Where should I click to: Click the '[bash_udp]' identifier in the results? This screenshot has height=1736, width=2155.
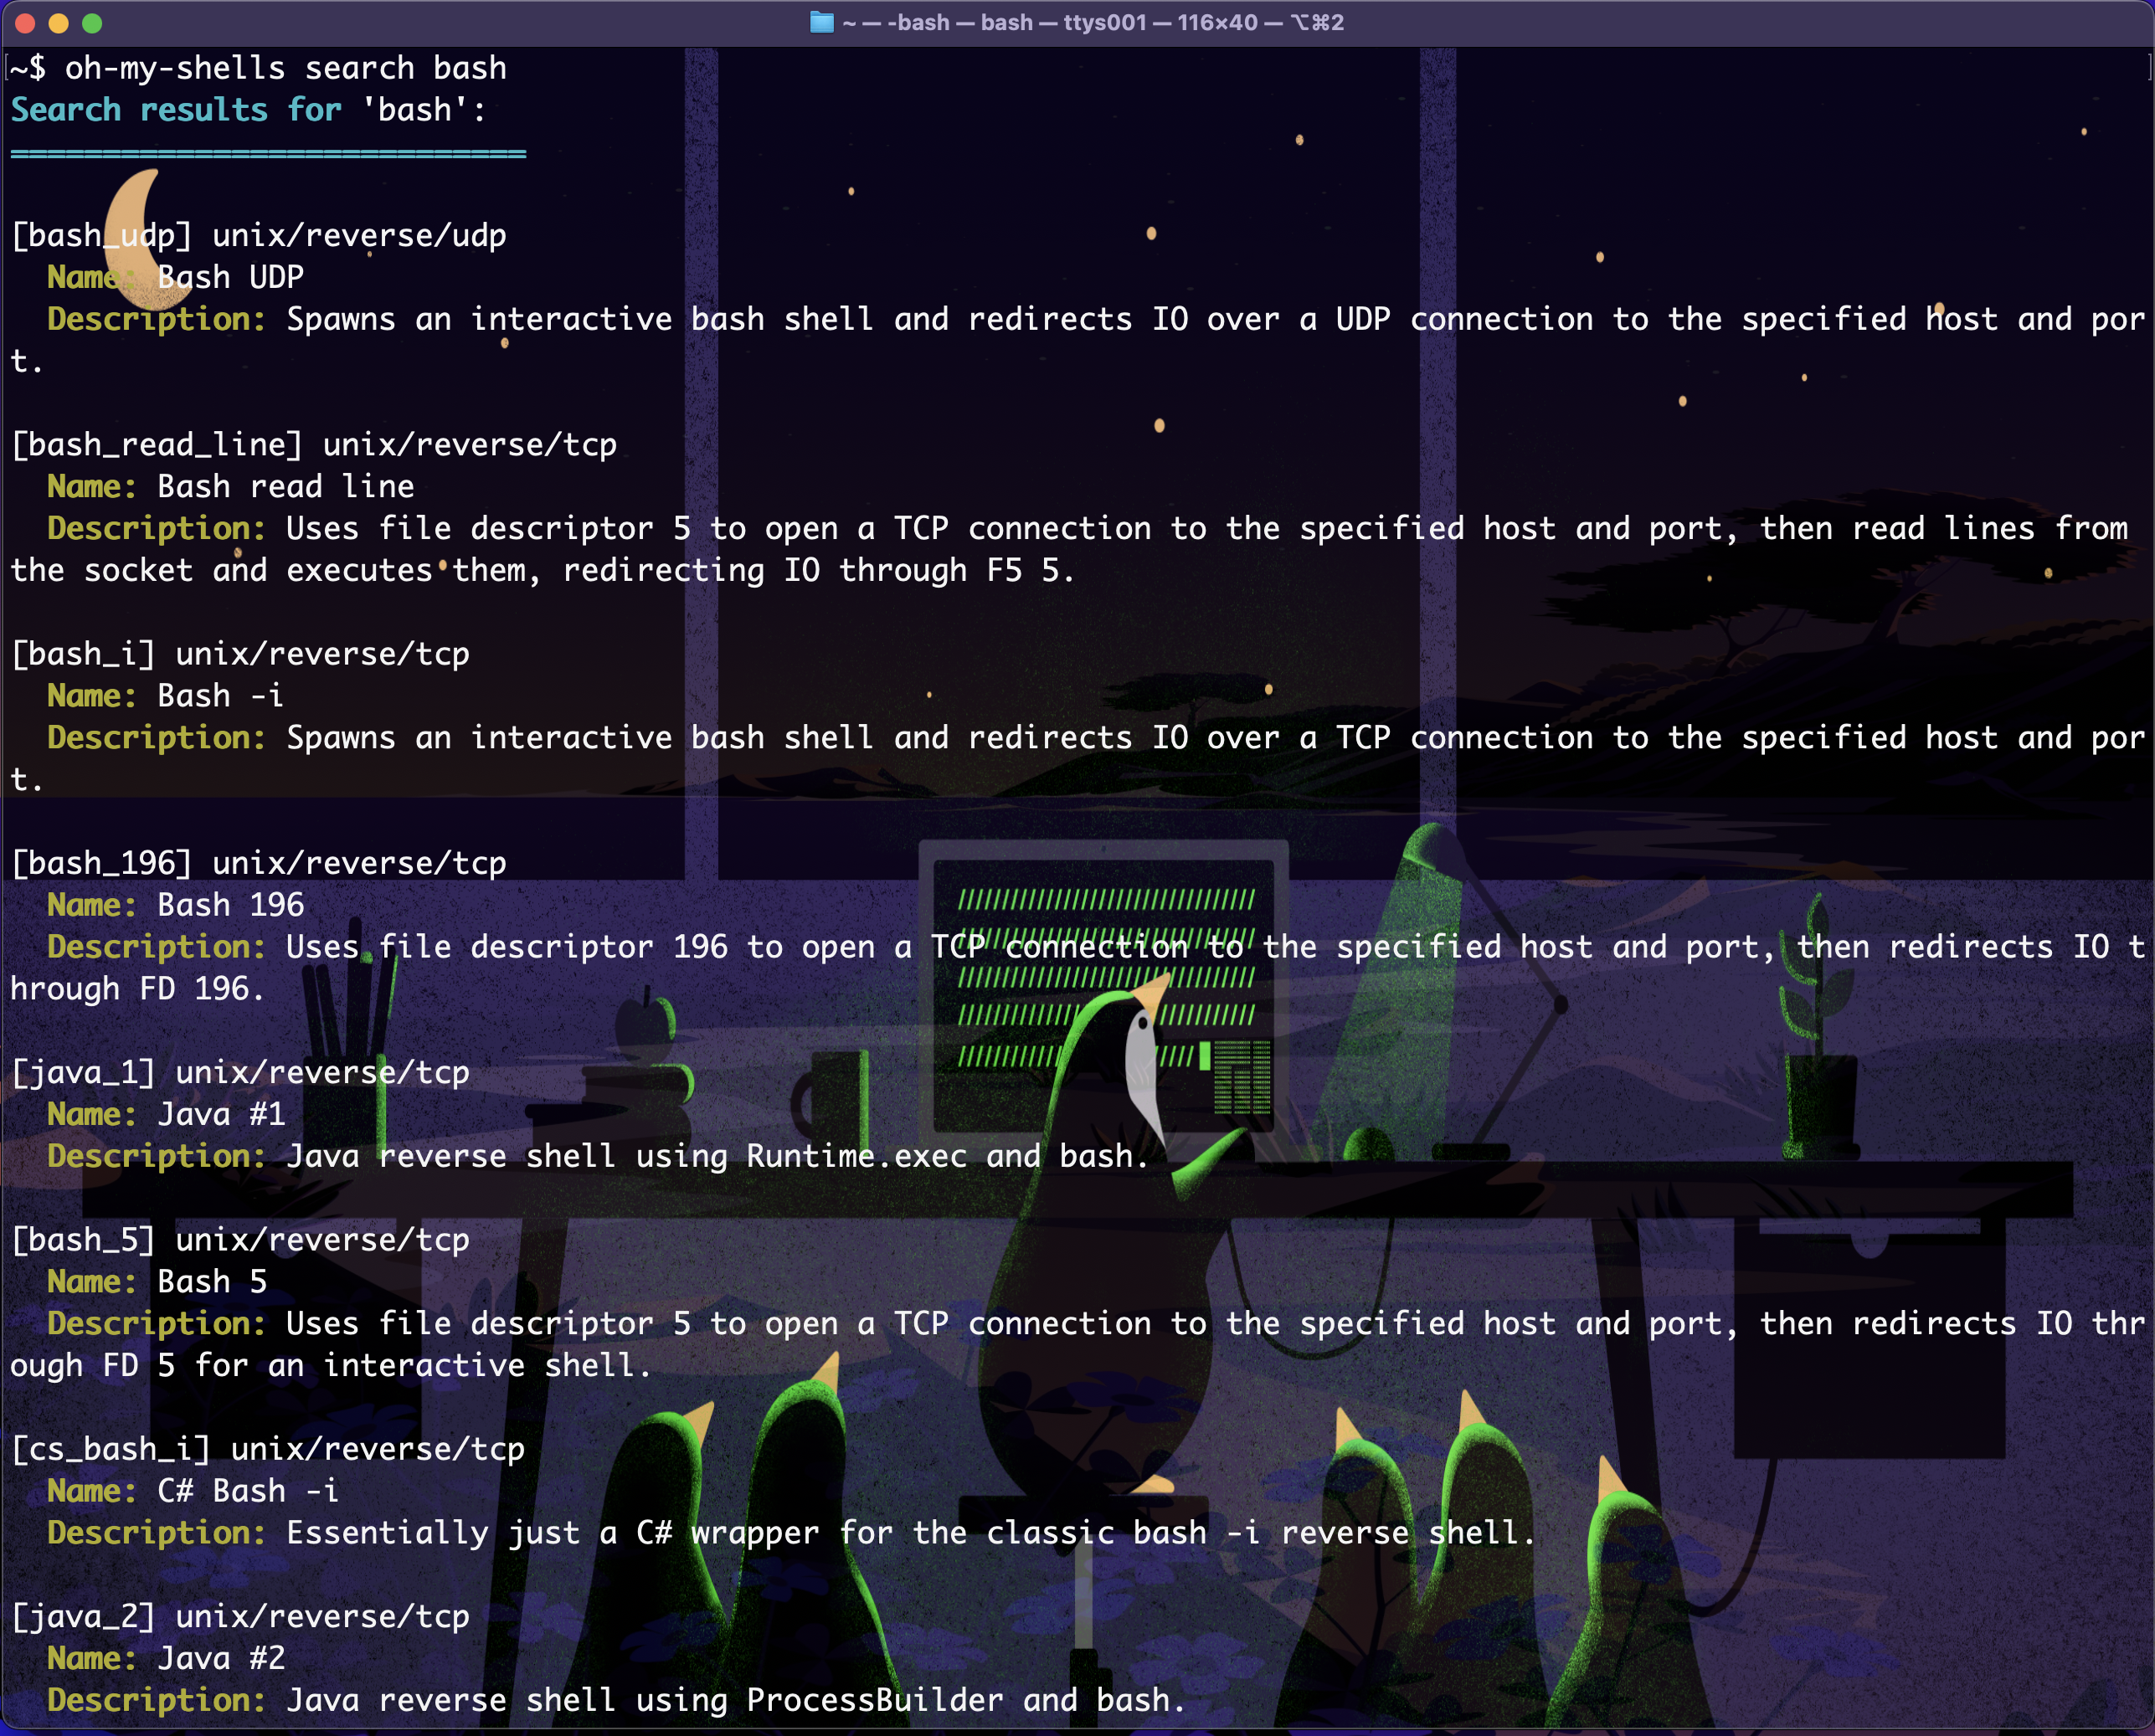point(101,236)
